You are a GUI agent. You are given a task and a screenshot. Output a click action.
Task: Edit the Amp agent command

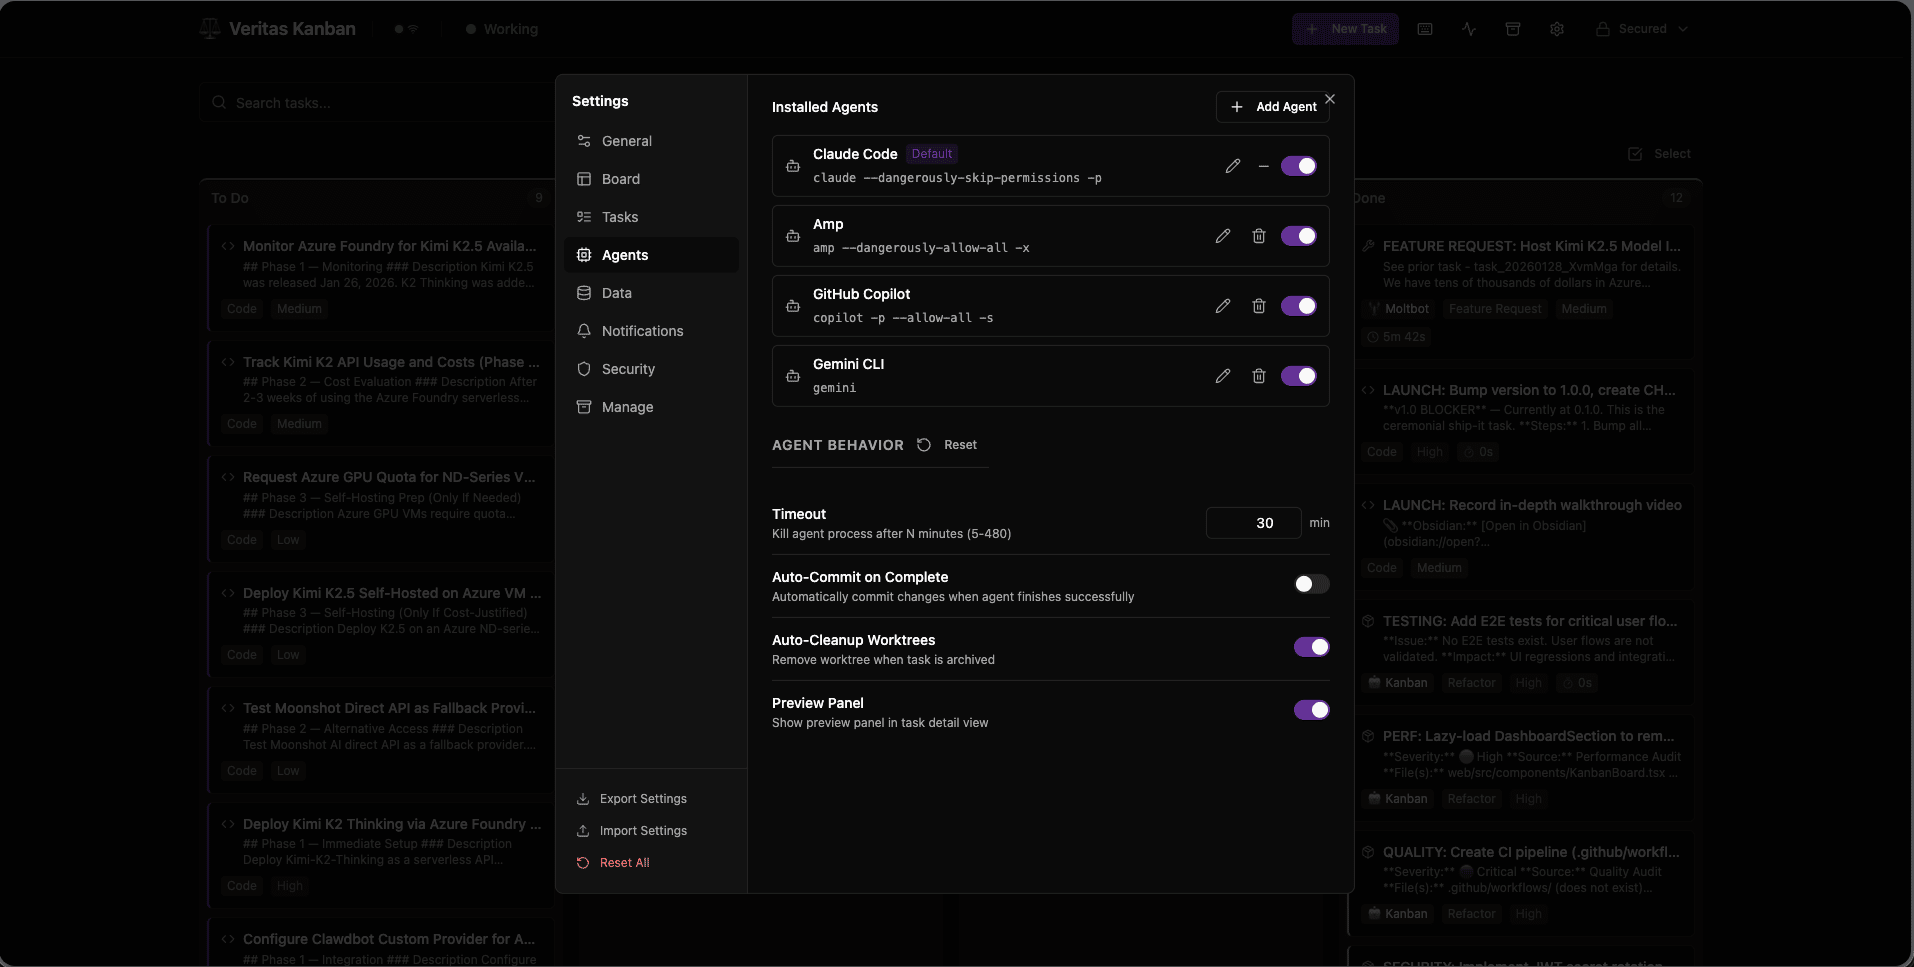[1222, 236]
